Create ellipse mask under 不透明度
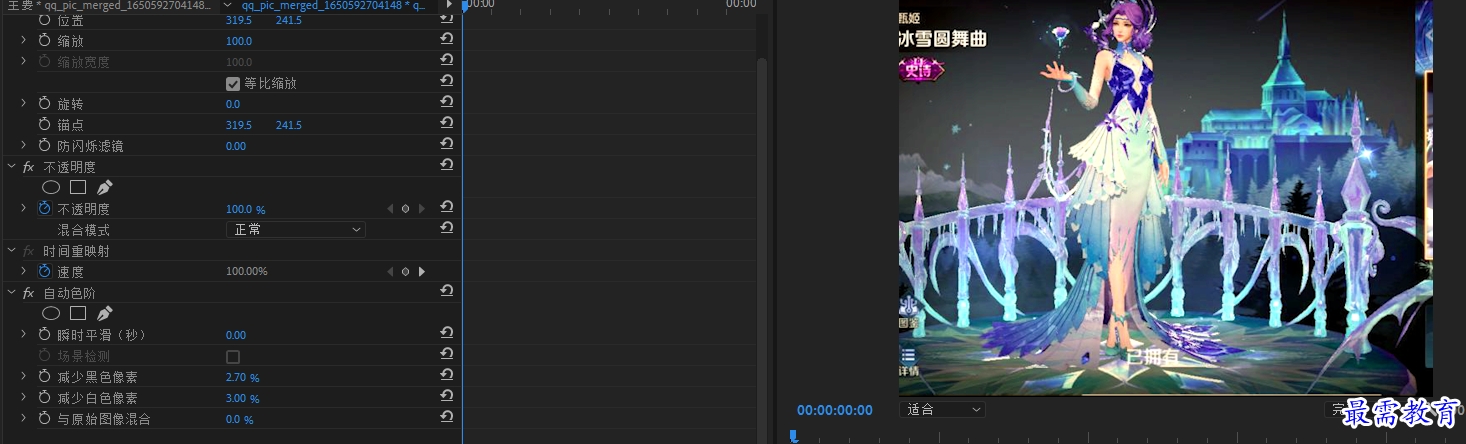1466x444 pixels. click(51, 187)
